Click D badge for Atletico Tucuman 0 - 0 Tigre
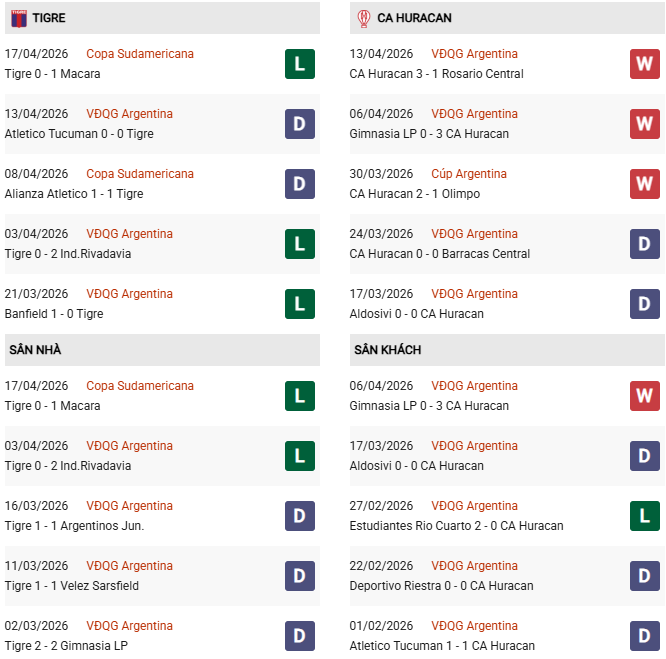 pyautogui.click(x=300, y=124)
